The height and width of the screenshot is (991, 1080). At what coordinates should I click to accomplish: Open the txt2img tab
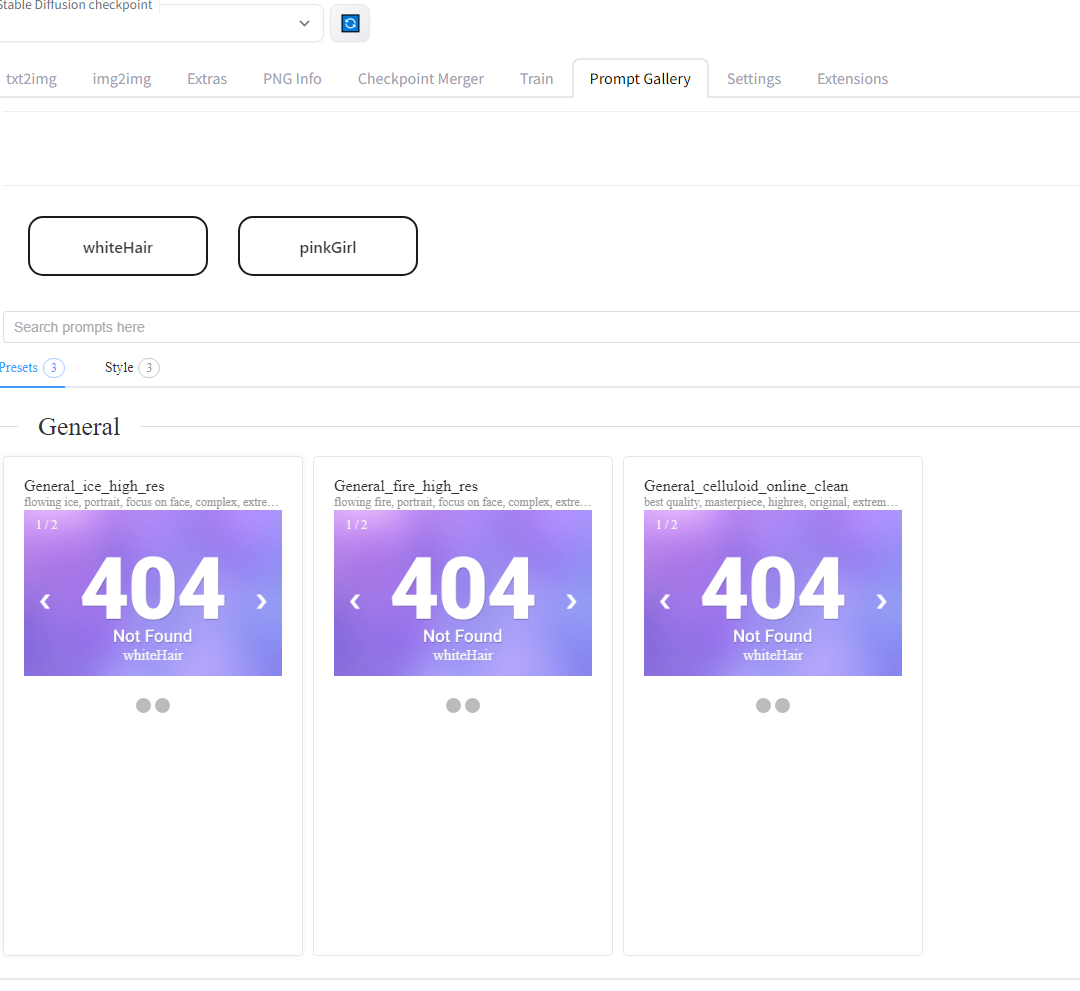(31, 78)
